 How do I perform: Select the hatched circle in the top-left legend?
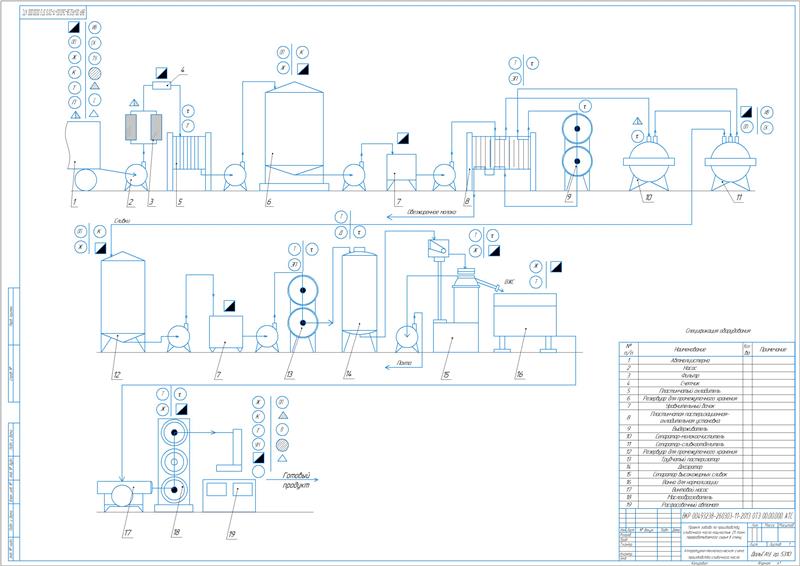(94, 73)
